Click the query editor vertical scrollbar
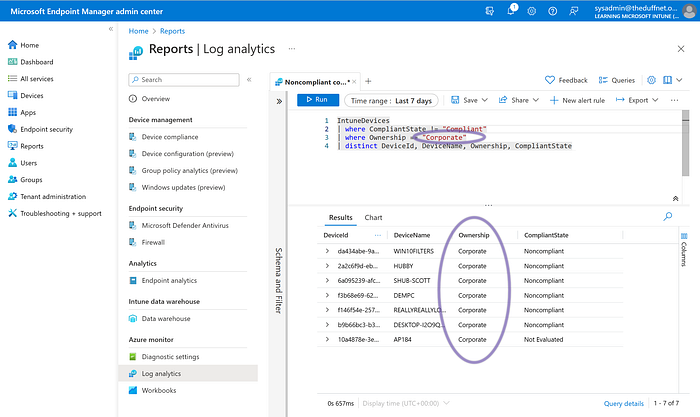This screenshot has height=417, width=700. [x=686, y=144]
